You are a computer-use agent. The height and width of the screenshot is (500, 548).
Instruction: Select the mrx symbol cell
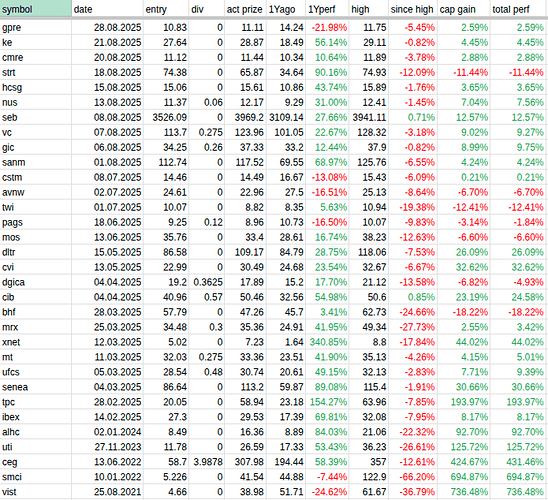point(36,327)
